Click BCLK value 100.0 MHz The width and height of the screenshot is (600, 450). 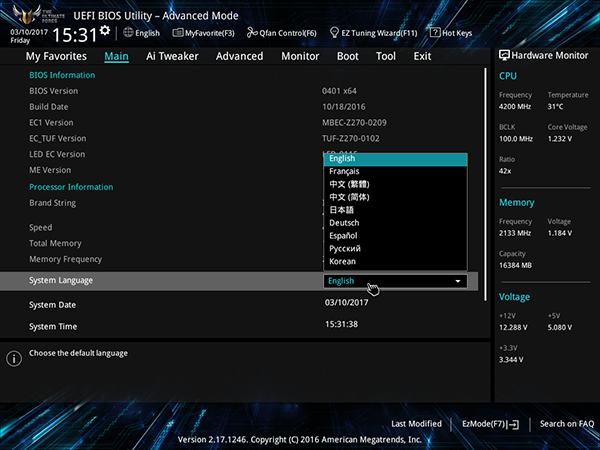click(515, 139)
